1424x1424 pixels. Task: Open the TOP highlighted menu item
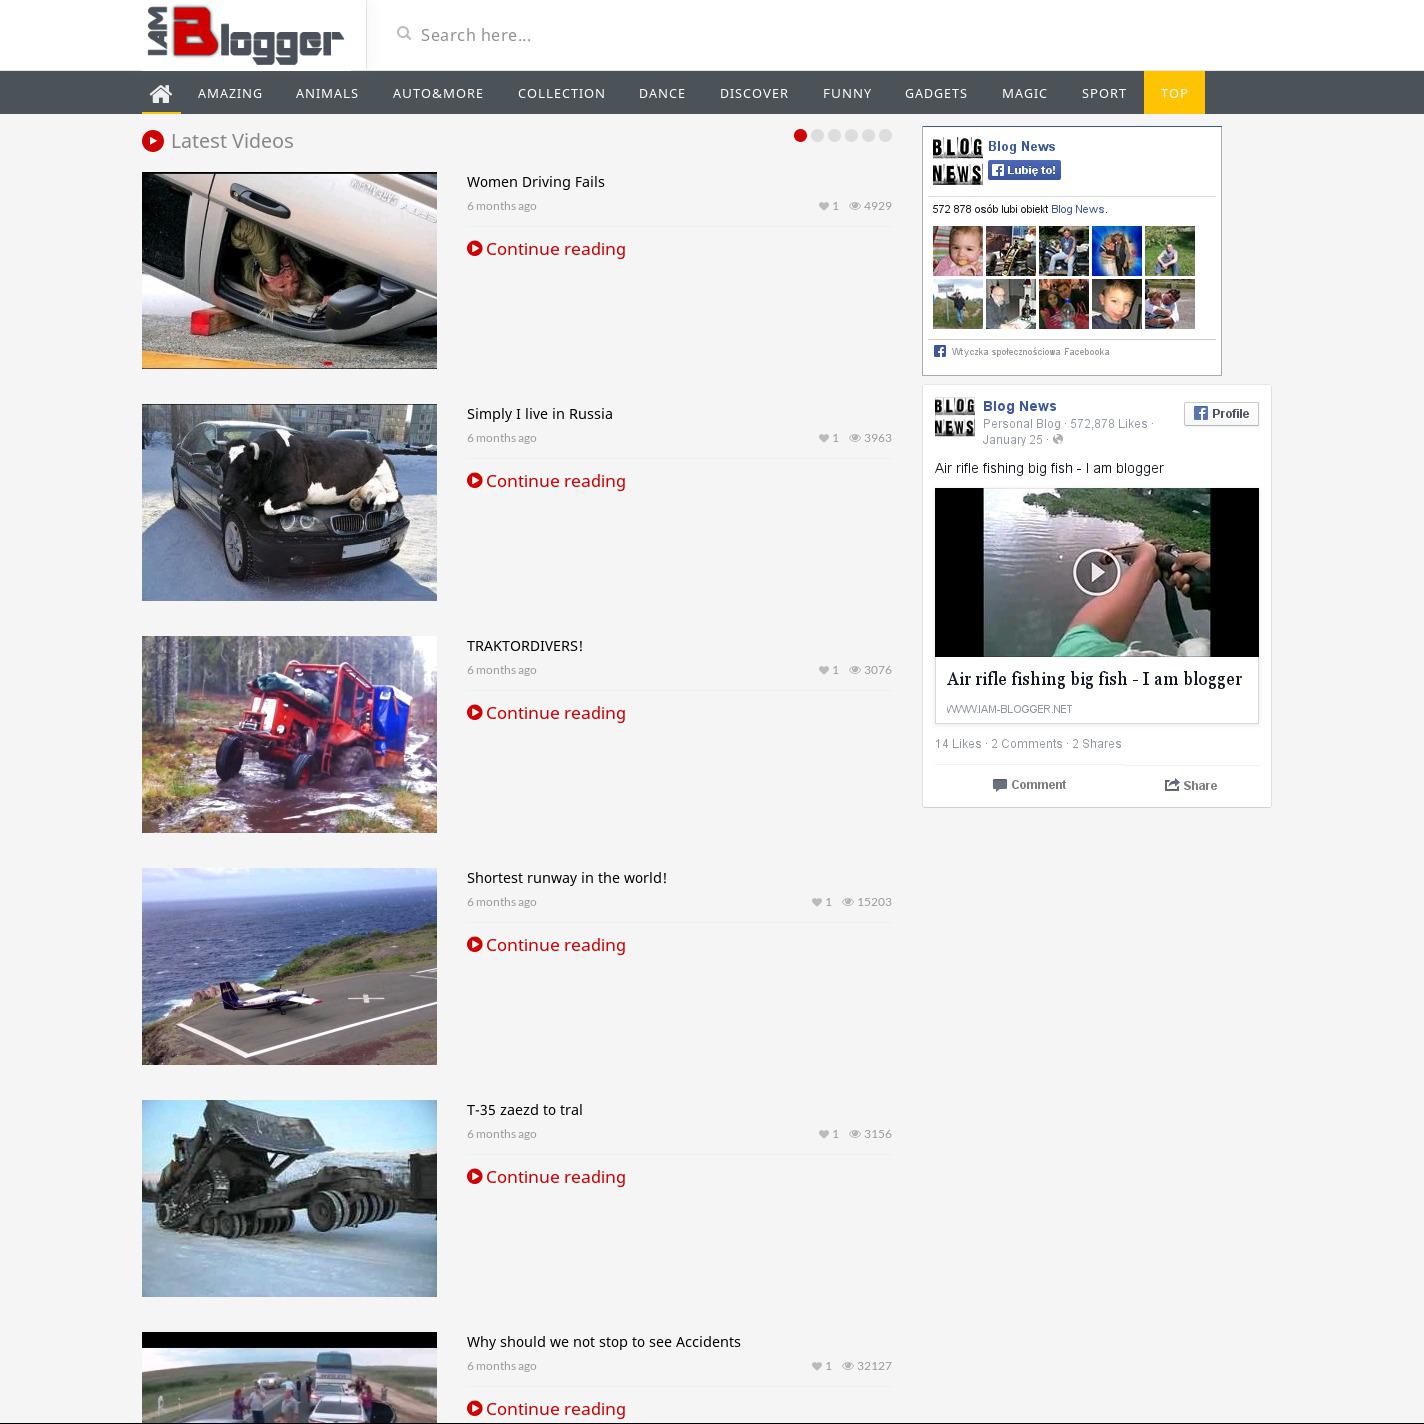(1174, 93)
